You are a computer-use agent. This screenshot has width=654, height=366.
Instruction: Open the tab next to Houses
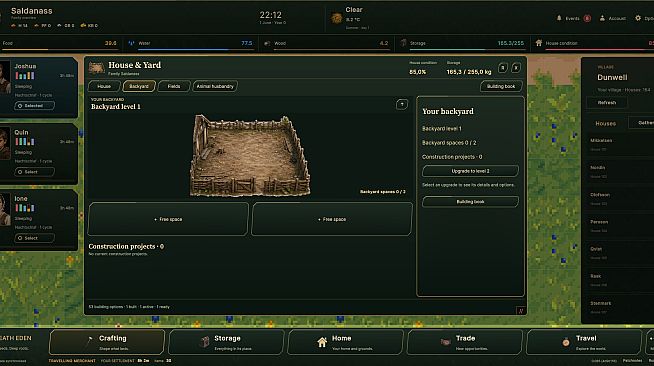pos(642,123)
